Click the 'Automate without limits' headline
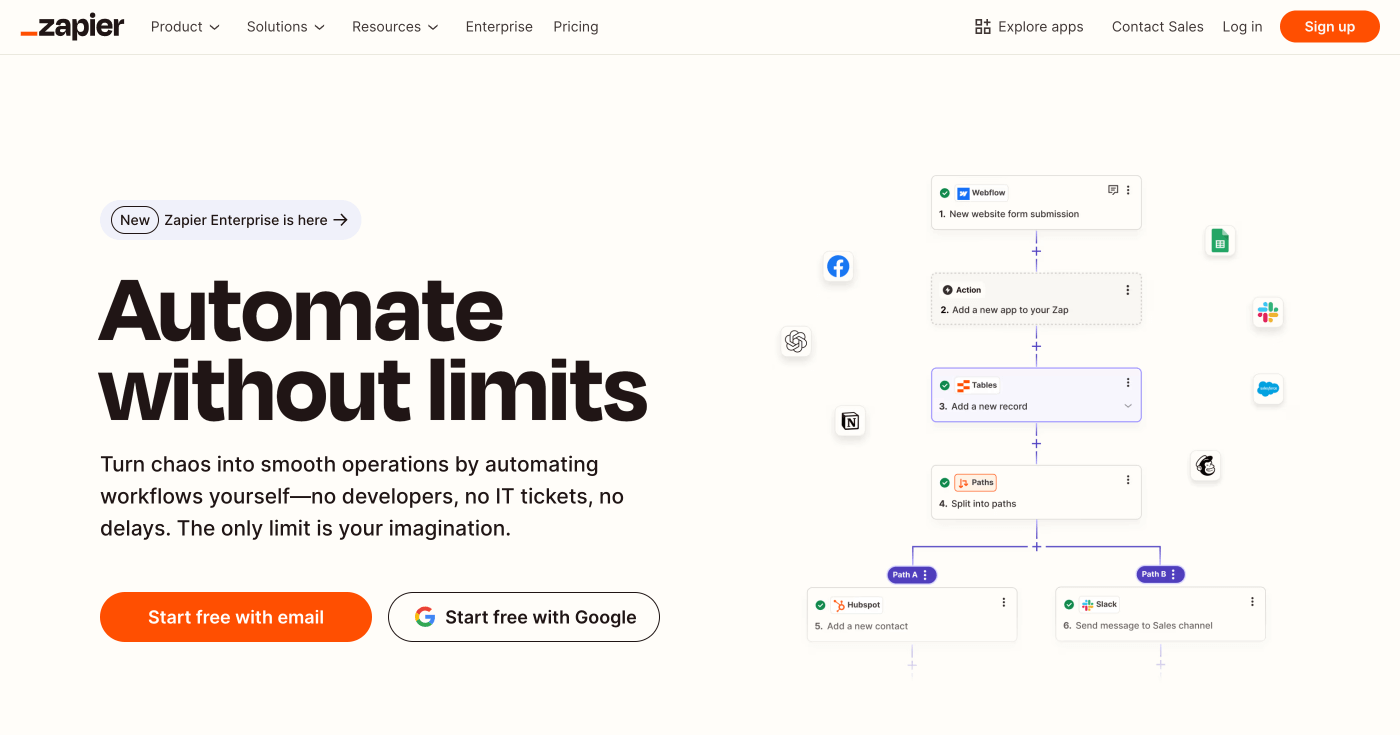 click(373, 349)
